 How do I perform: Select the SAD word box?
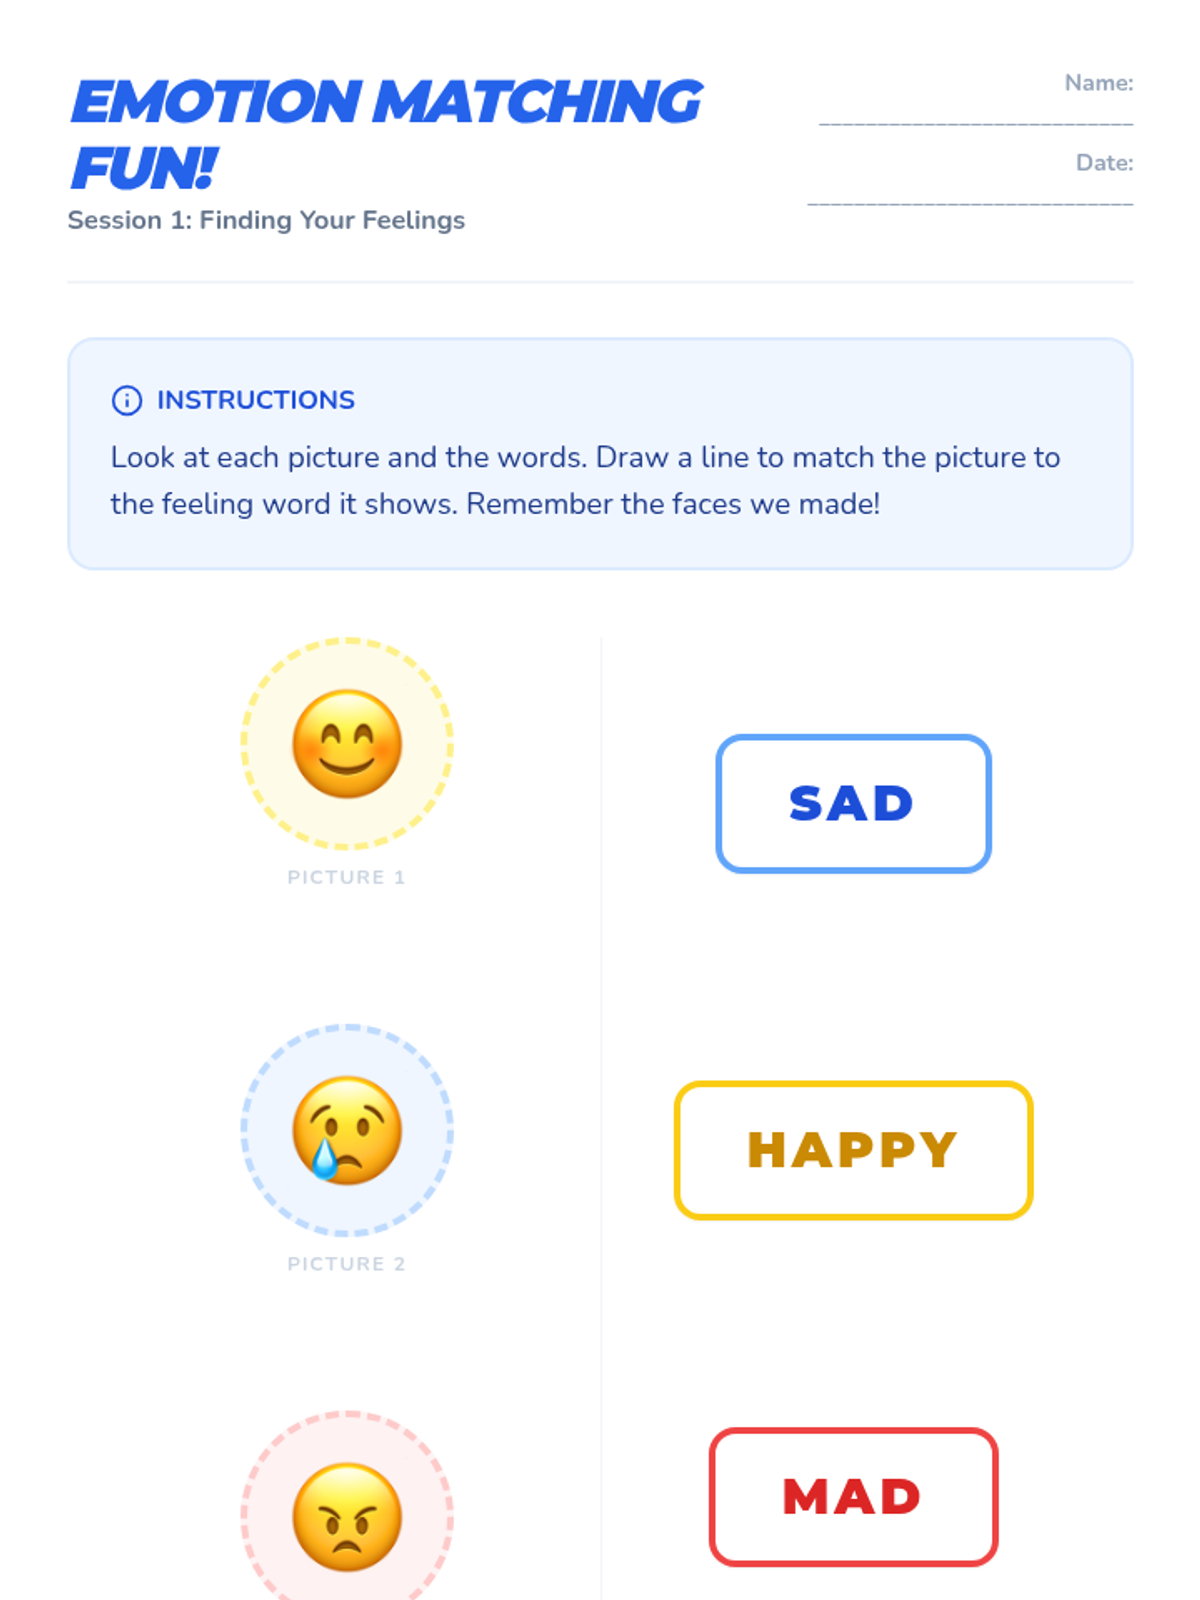click(x=853, y=804)
